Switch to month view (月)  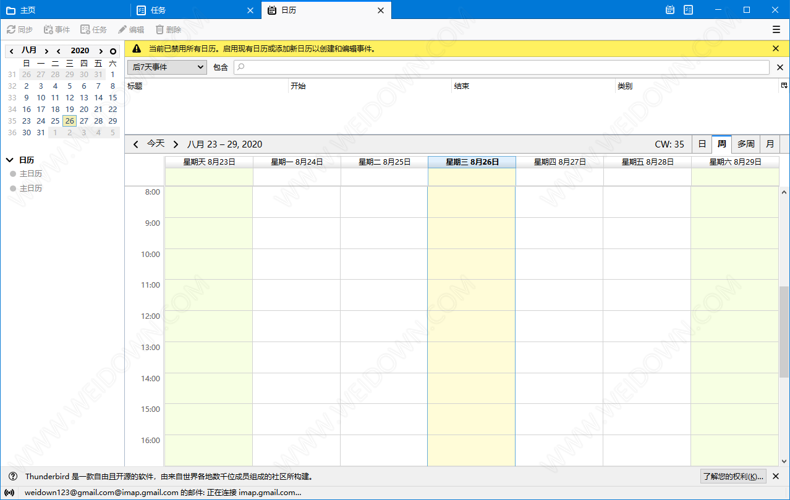(x=770, y=144)
